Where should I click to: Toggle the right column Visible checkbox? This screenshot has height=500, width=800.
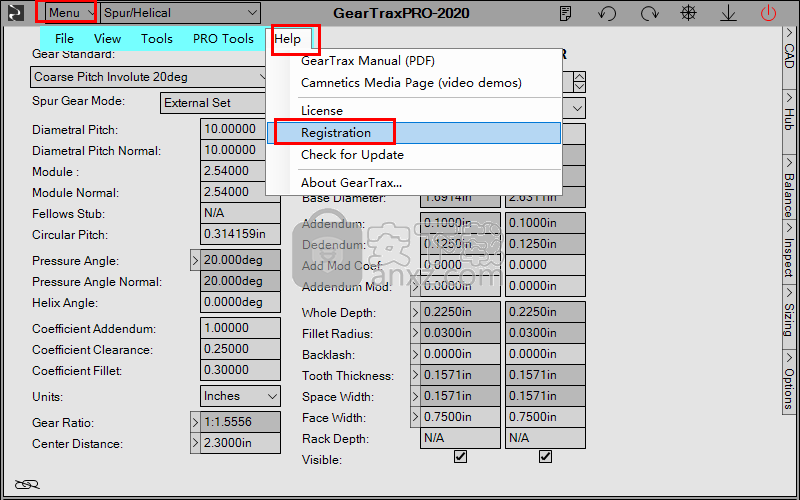point(545,456)
